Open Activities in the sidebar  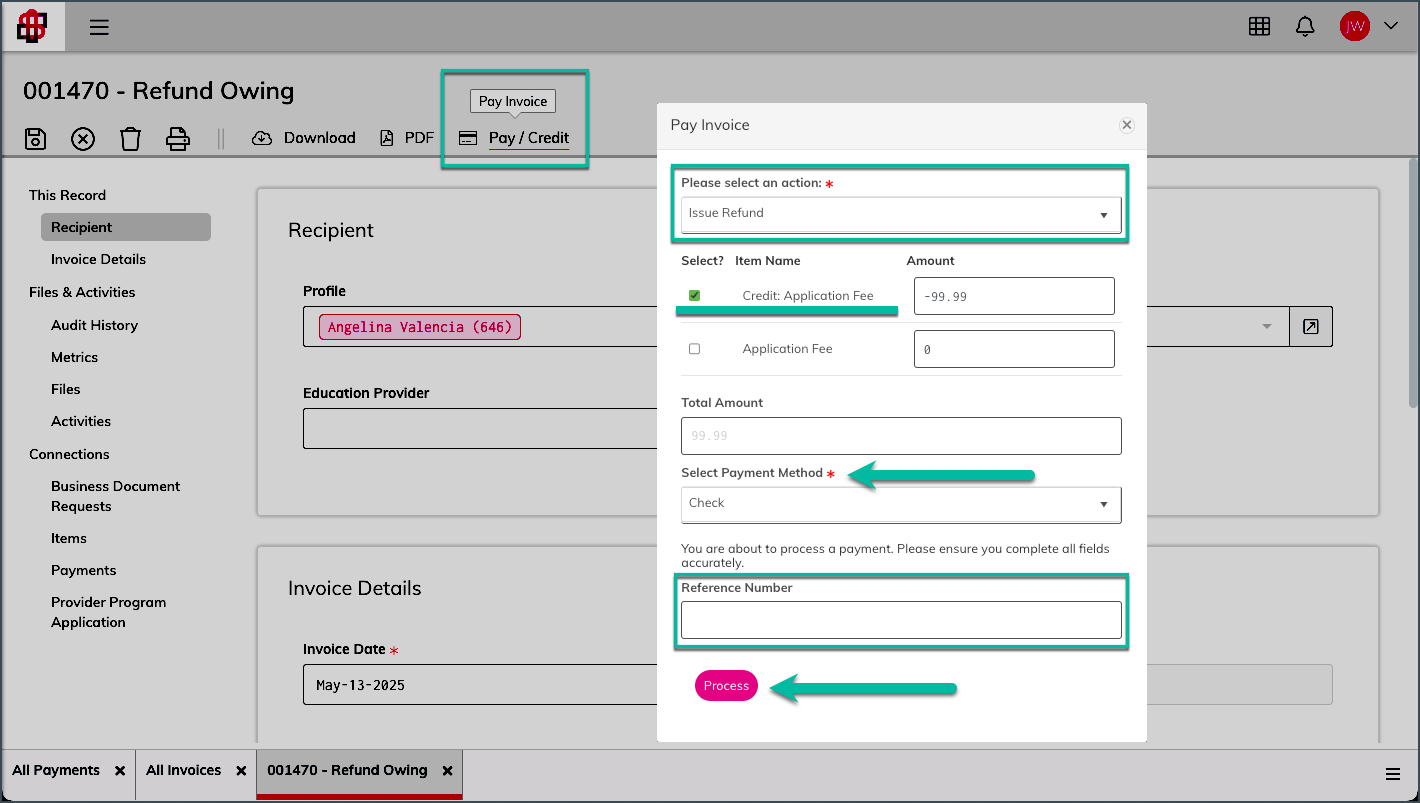[x=80, y=421]
